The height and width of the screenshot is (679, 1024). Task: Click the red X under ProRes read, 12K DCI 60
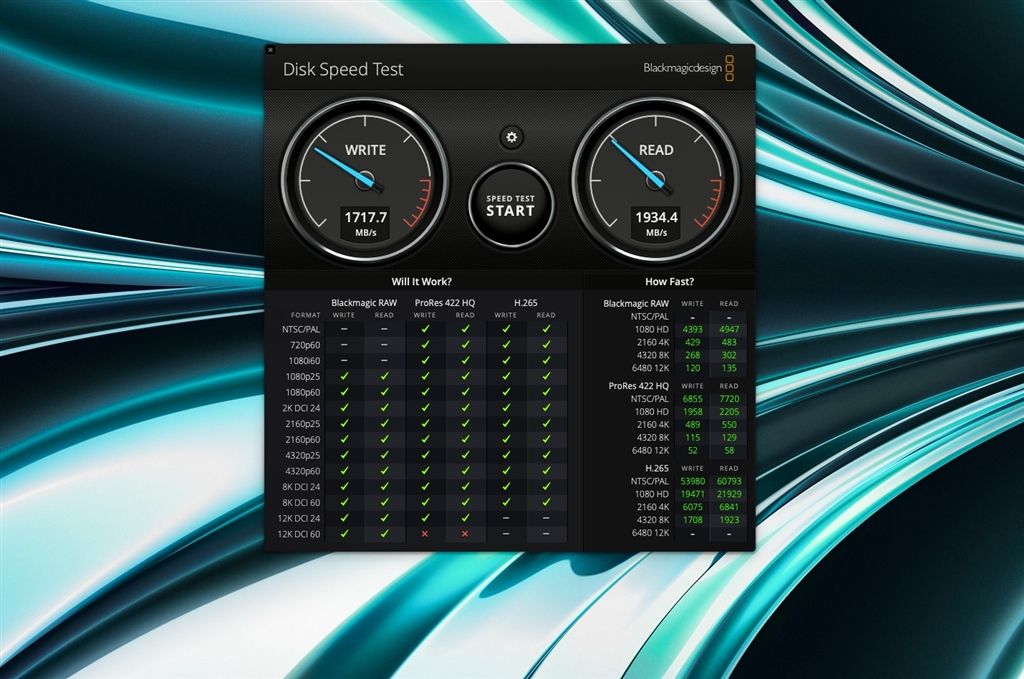465,534
